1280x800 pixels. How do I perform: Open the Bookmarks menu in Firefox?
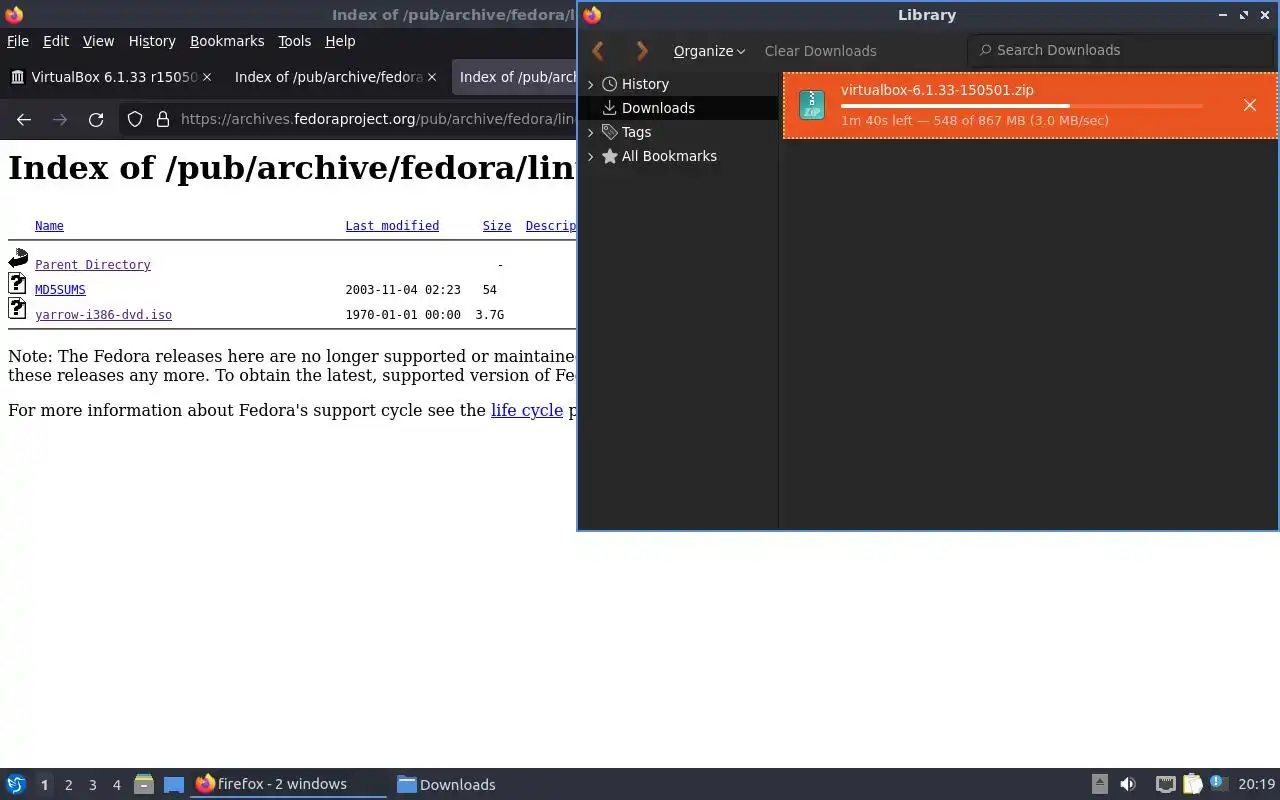click(x=227, y=41)
